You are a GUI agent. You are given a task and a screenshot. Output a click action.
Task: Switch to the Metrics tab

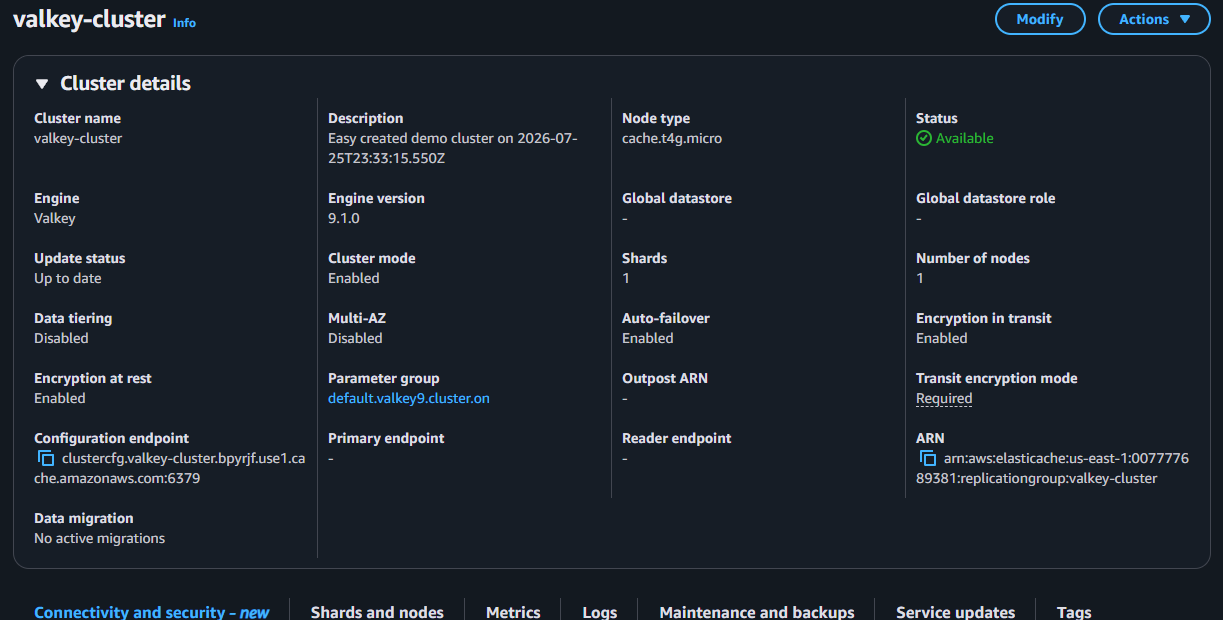513,612
